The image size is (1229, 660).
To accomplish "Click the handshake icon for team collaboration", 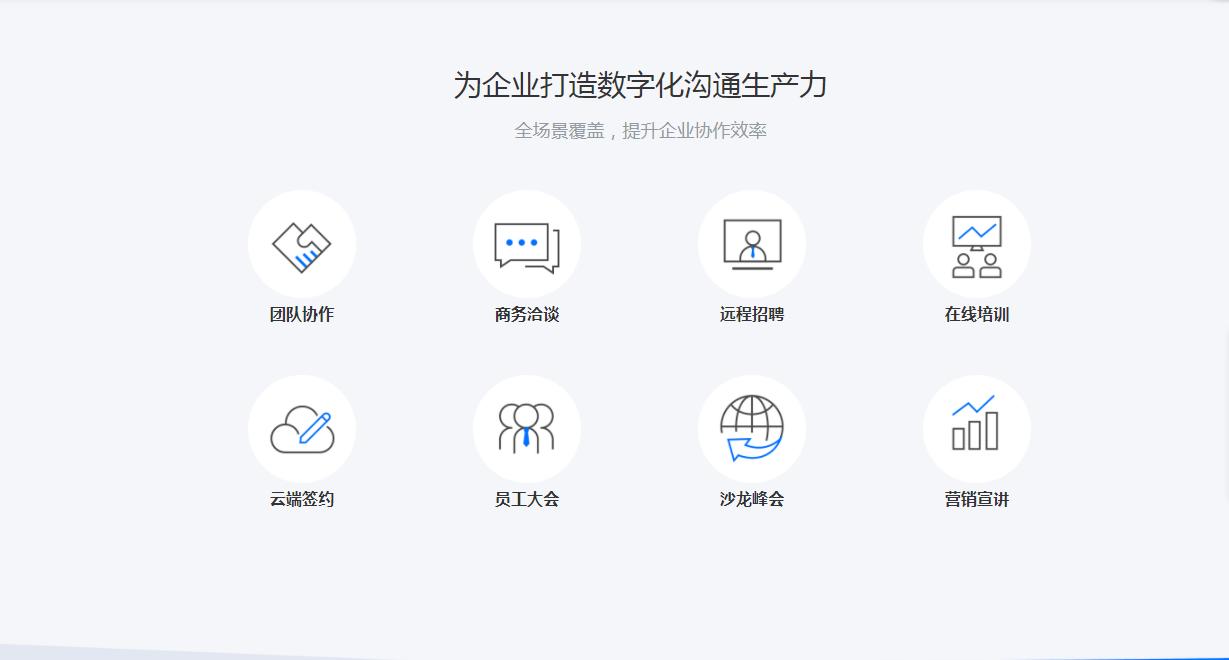I will click(302, 245).
